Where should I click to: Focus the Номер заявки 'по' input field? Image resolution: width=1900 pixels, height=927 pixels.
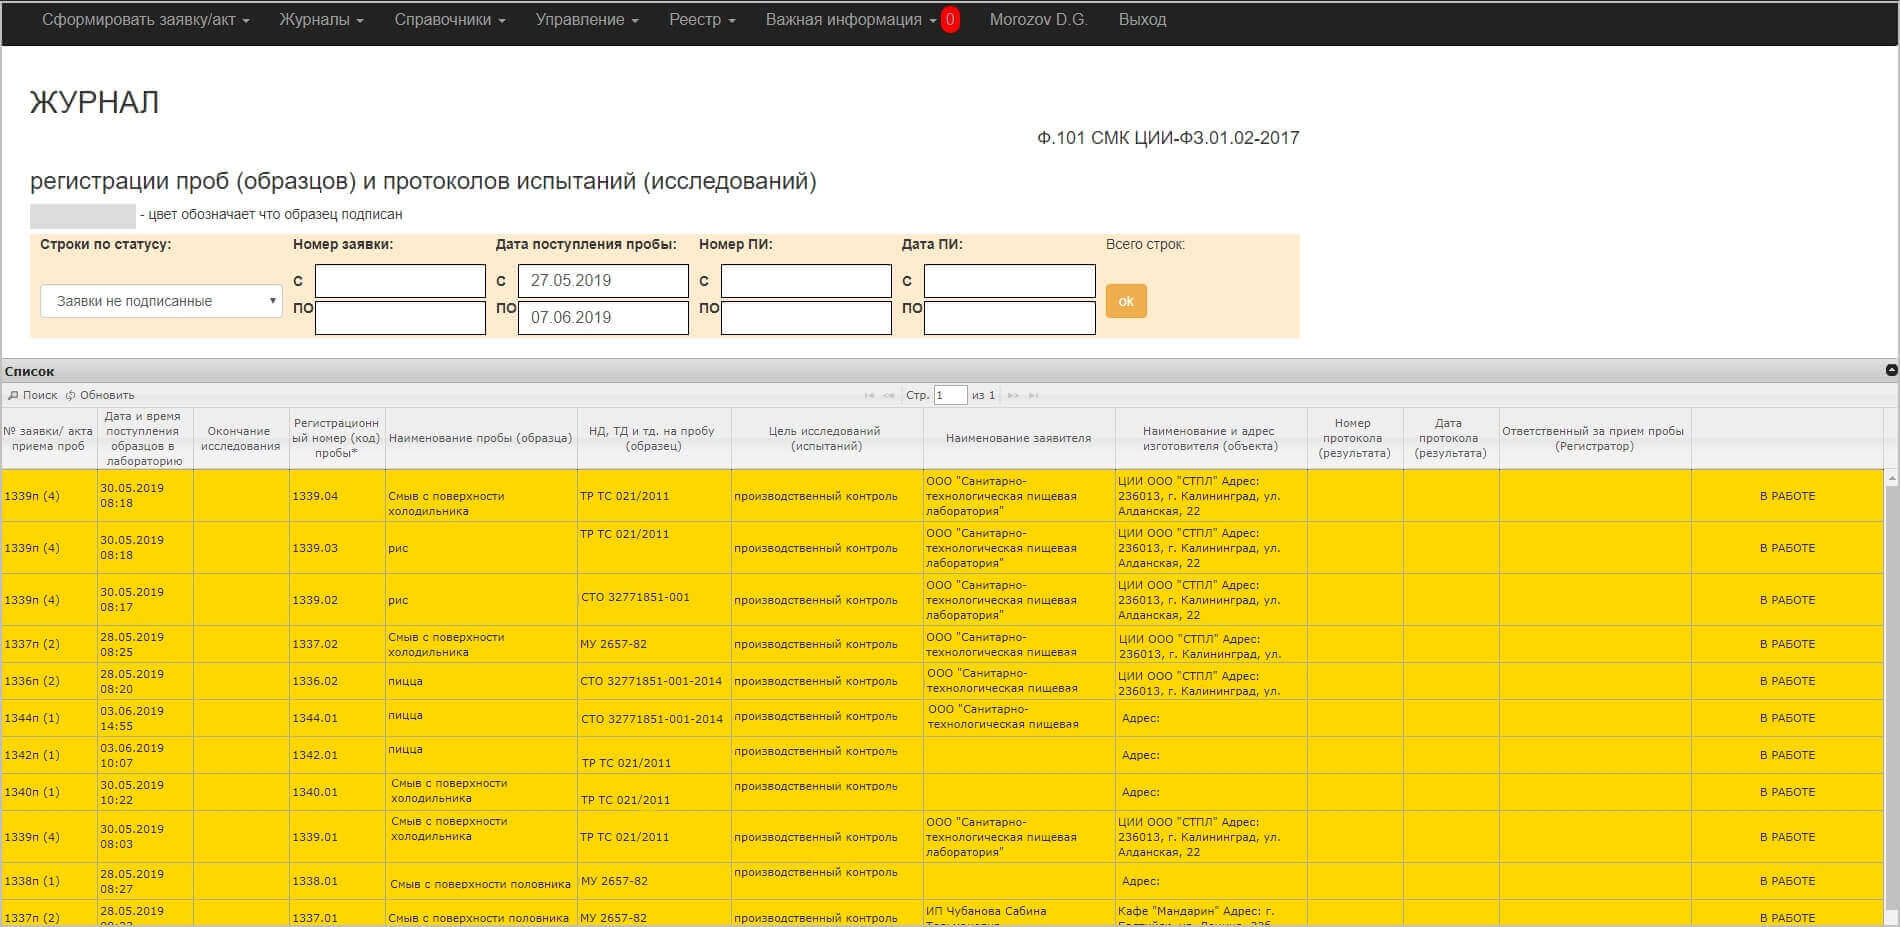tap(400, 318)
